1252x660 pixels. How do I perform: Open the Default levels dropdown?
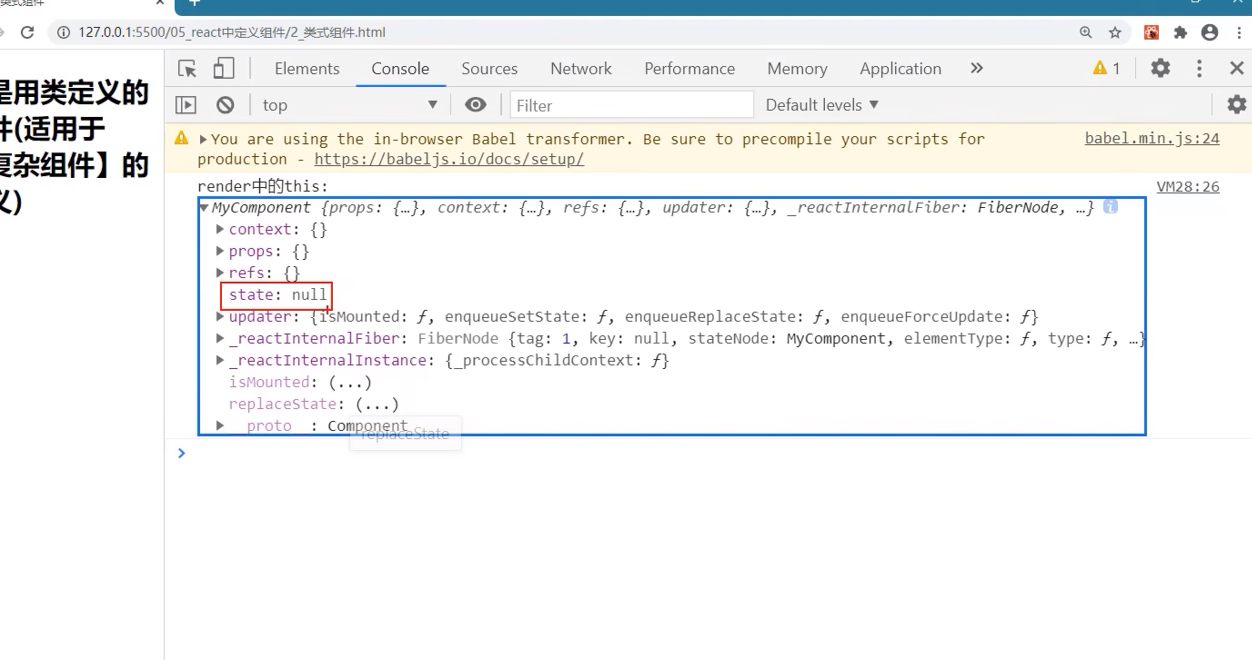tap(820, 104)
